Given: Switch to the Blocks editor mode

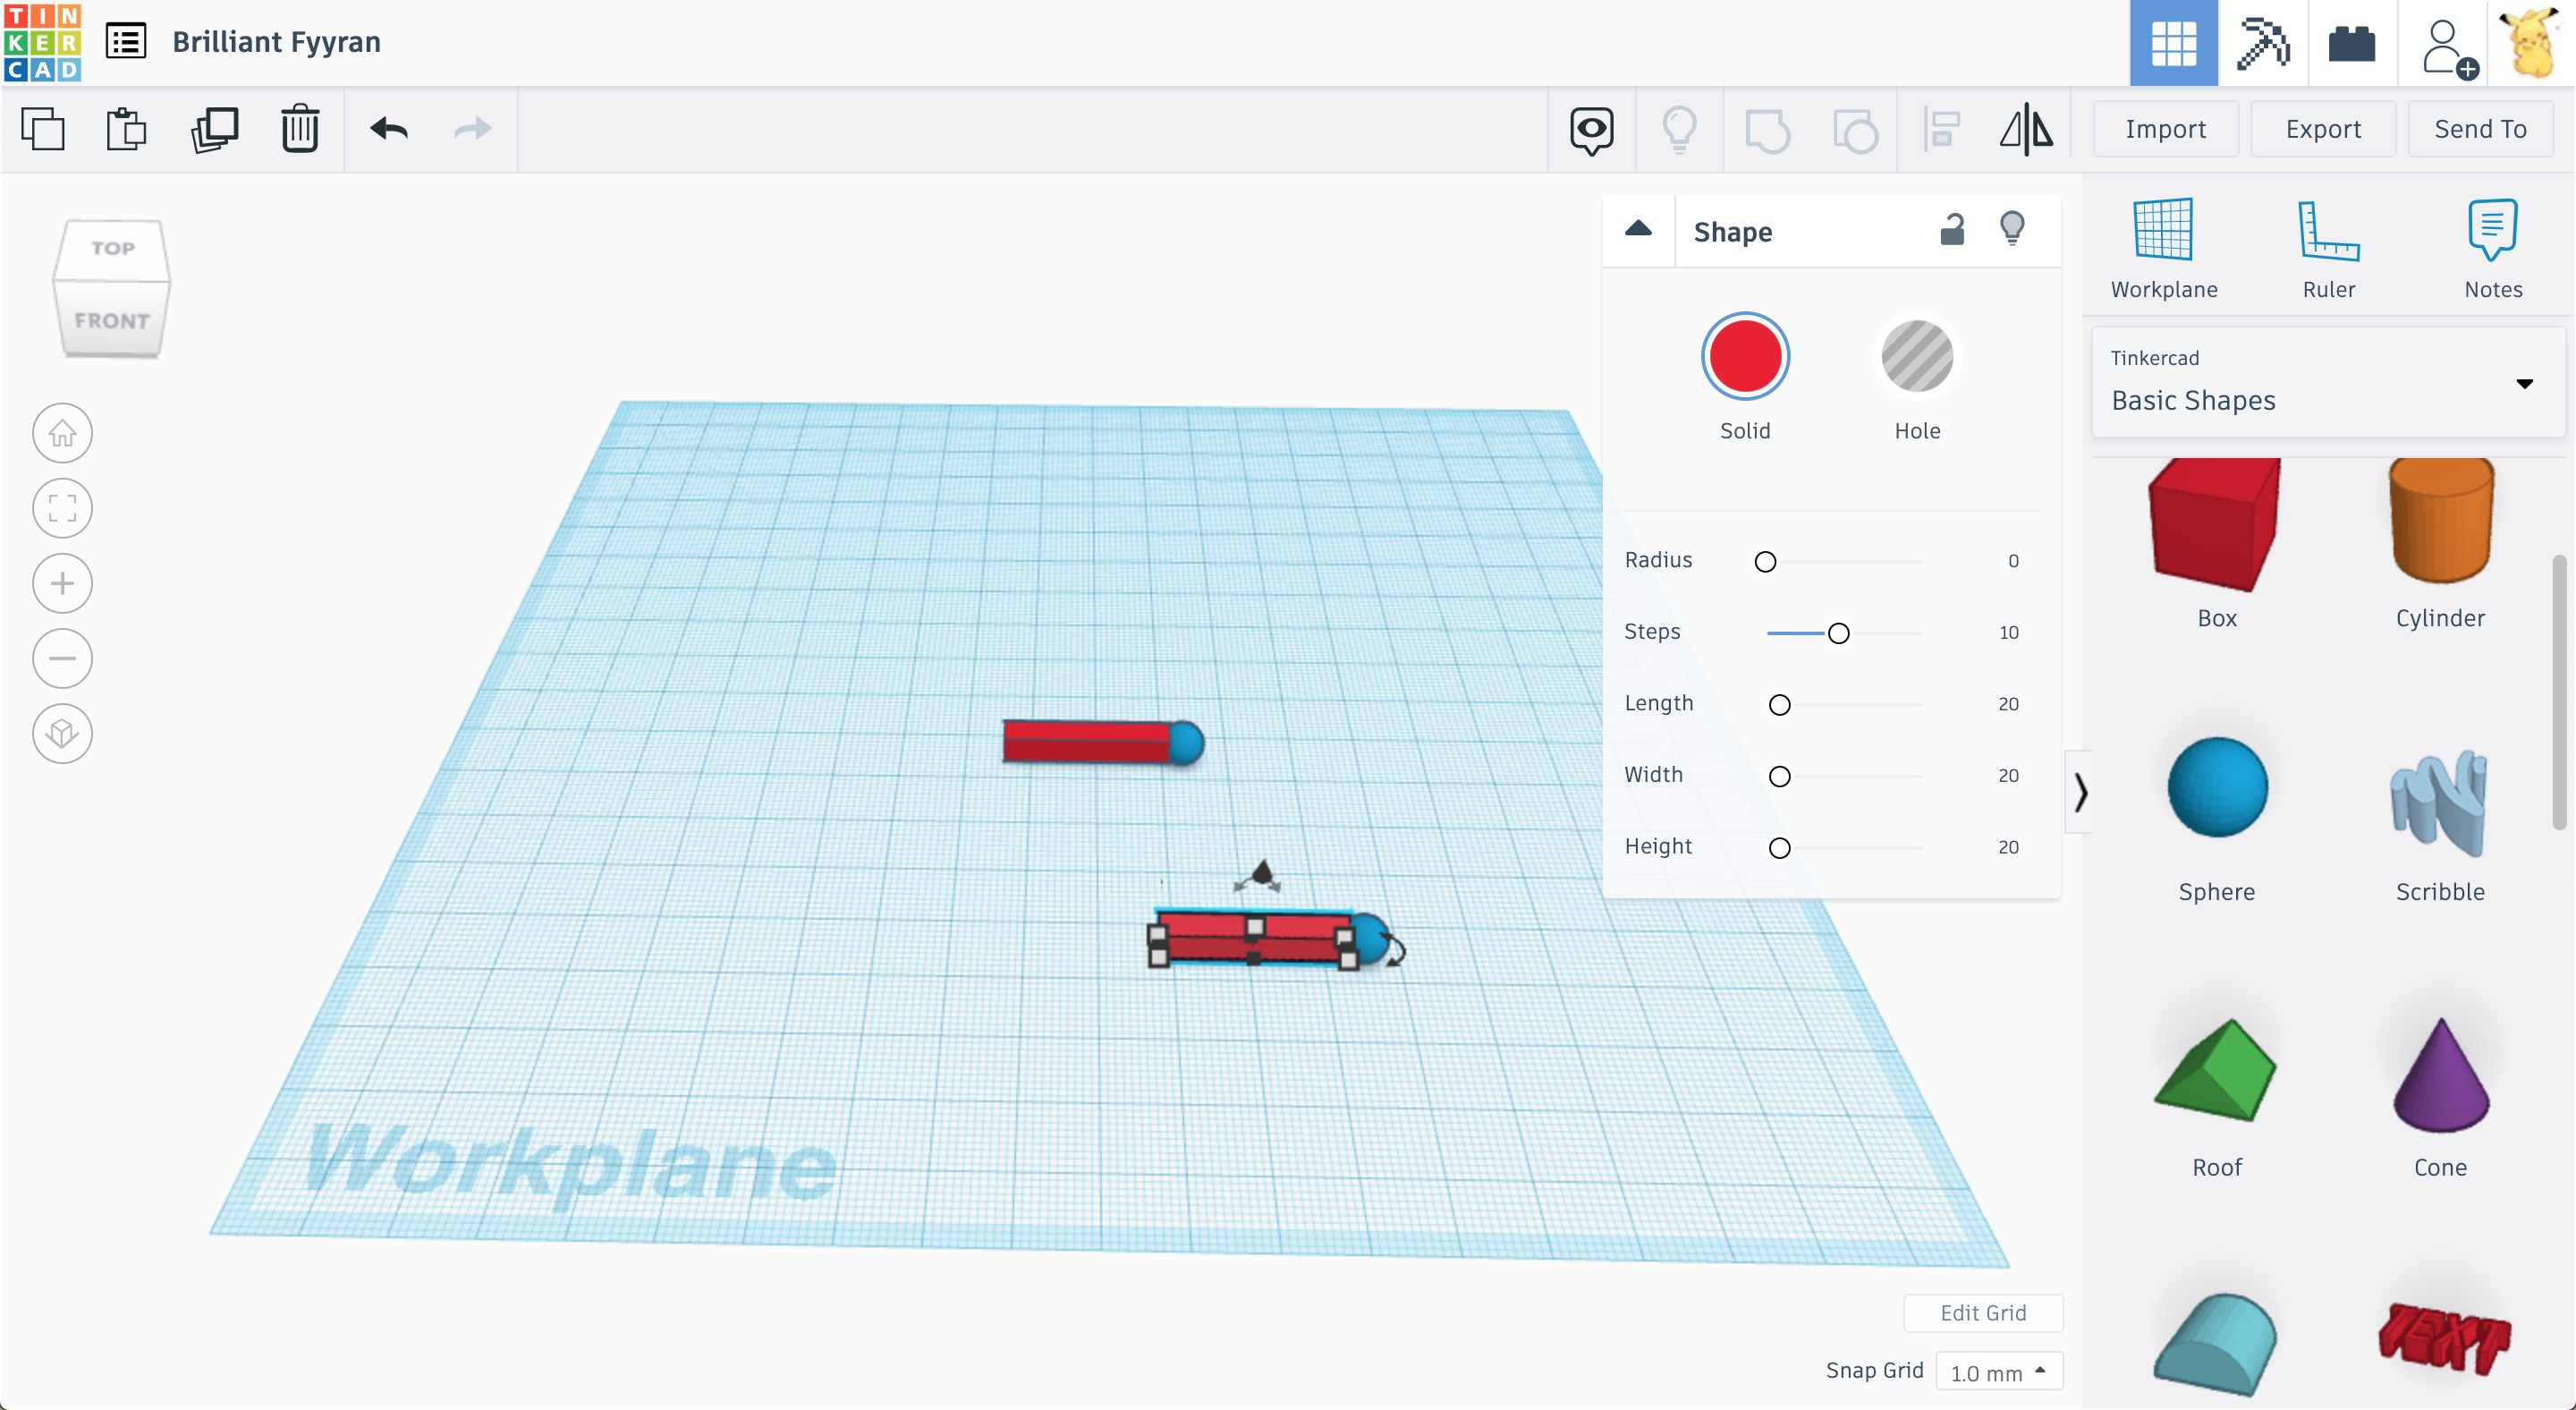Looking at the screenshot, I should pyautogui.click(x=2263, y=43).
